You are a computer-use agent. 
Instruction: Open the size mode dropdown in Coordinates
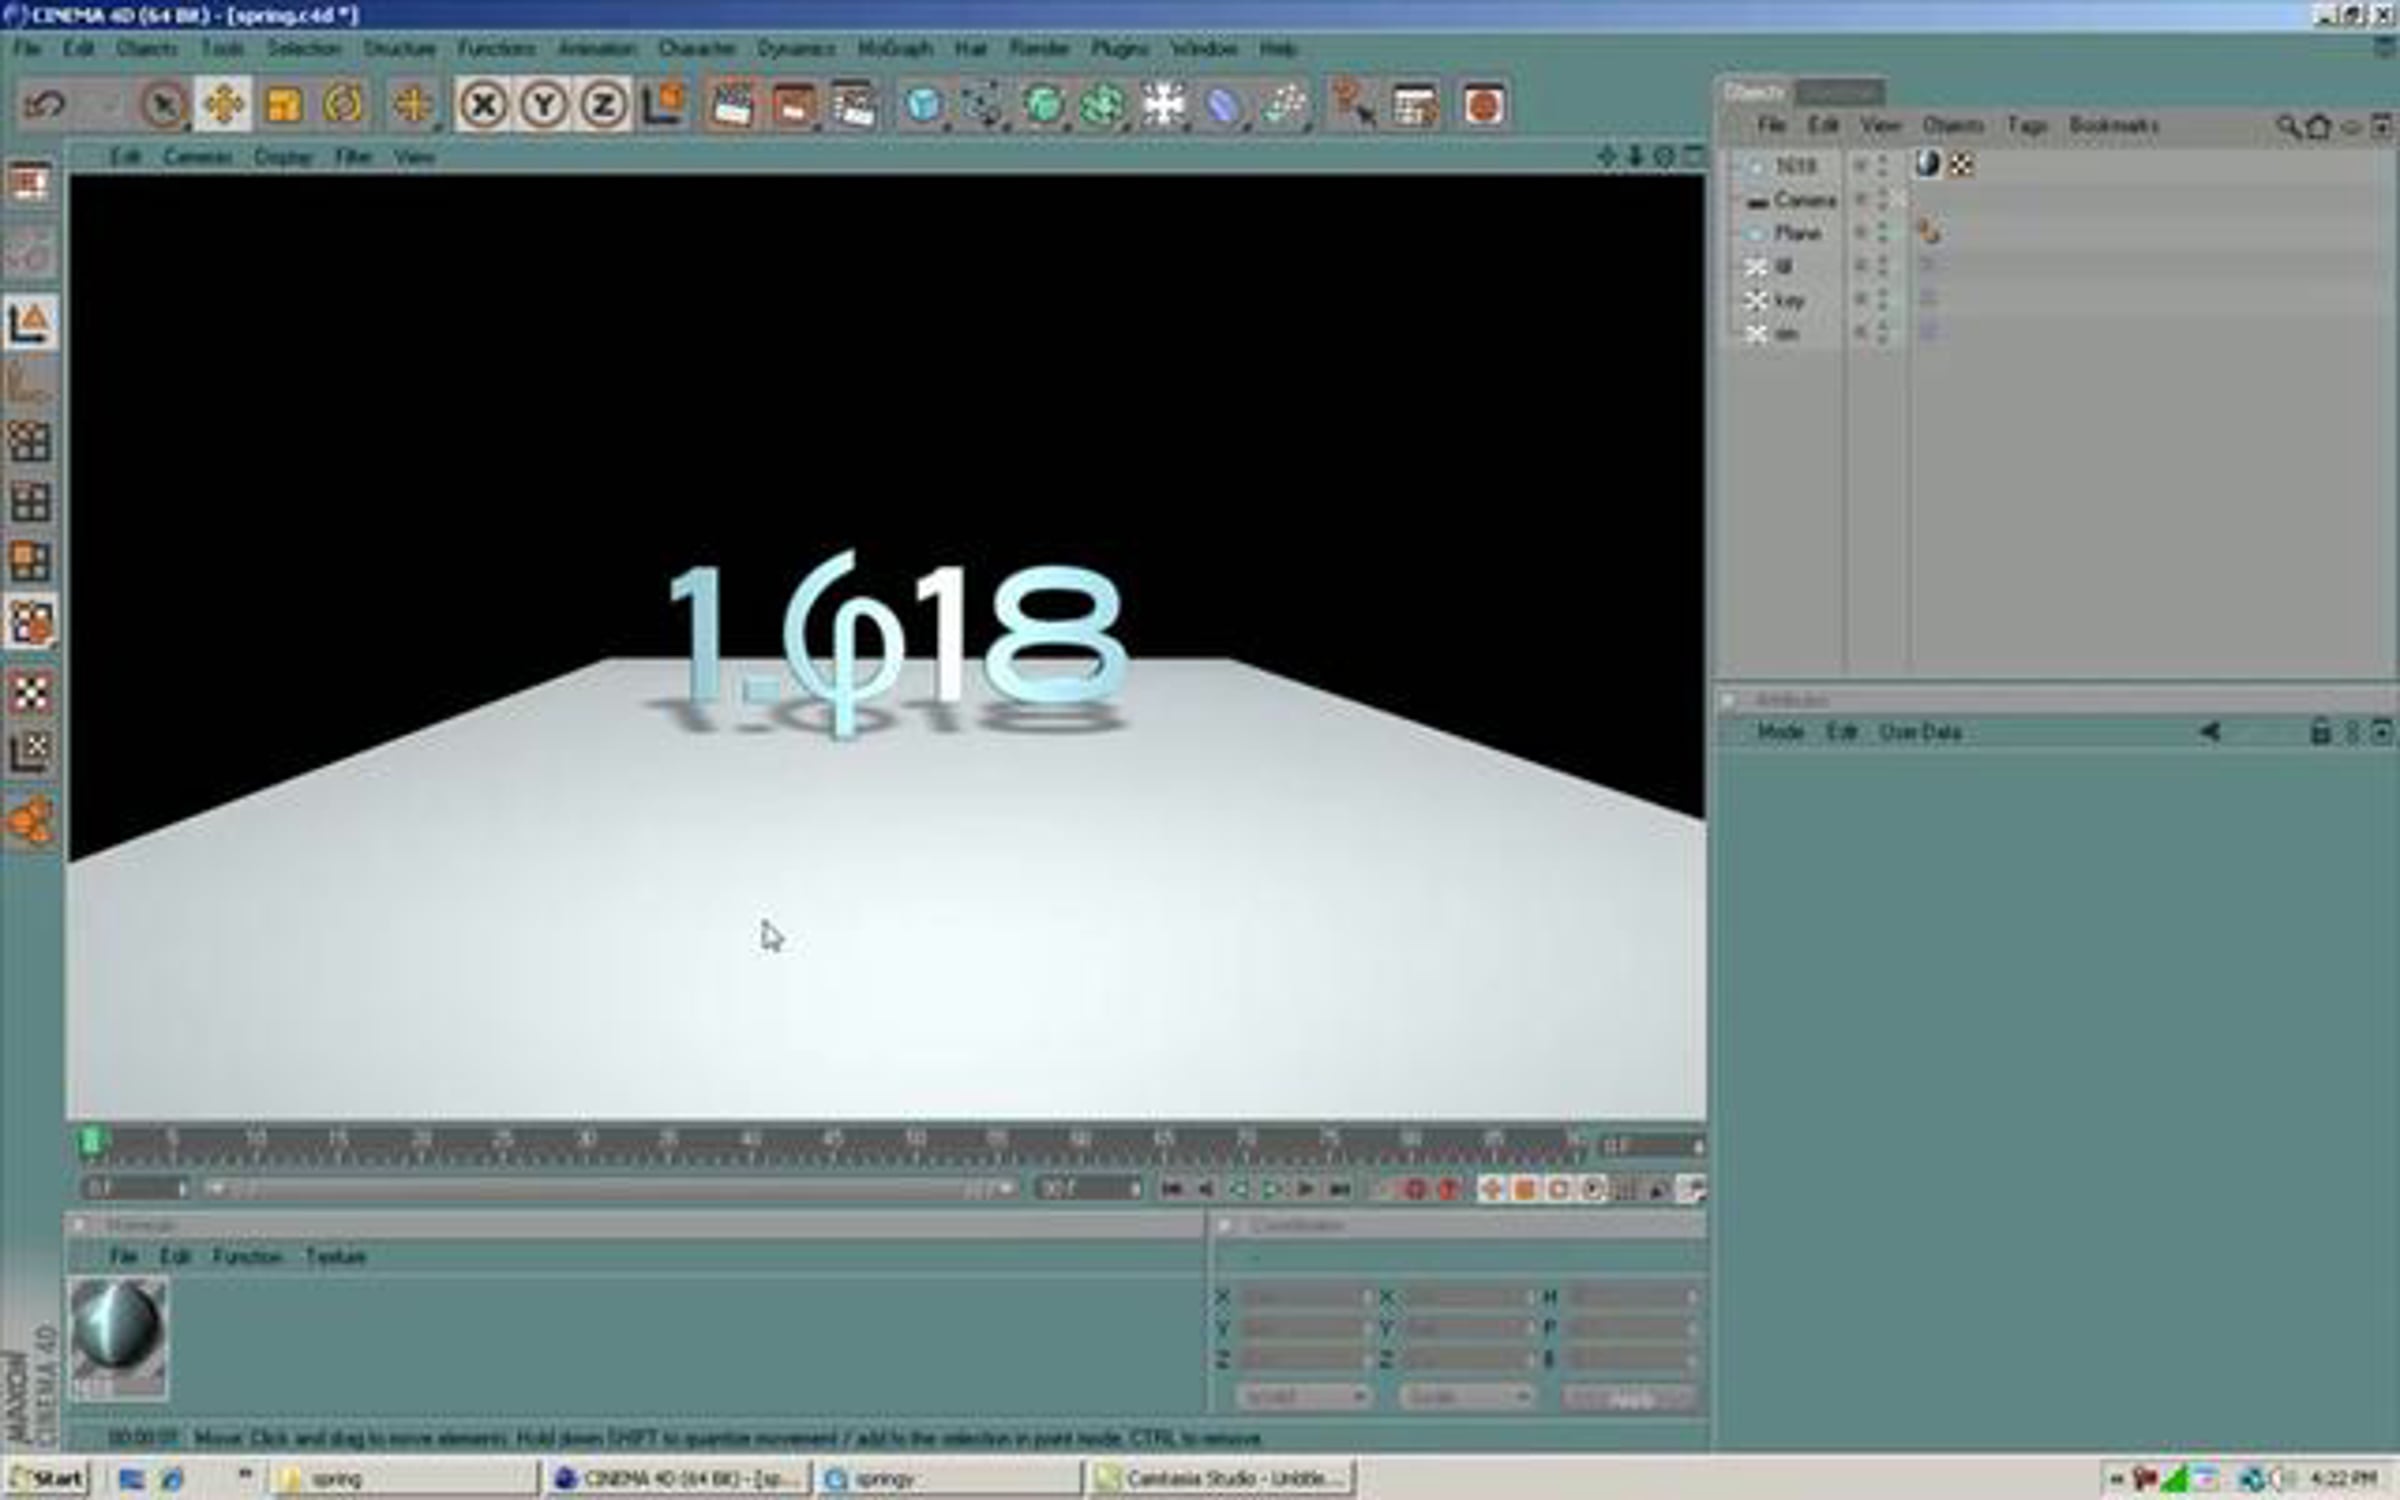pos(1466,1397)
